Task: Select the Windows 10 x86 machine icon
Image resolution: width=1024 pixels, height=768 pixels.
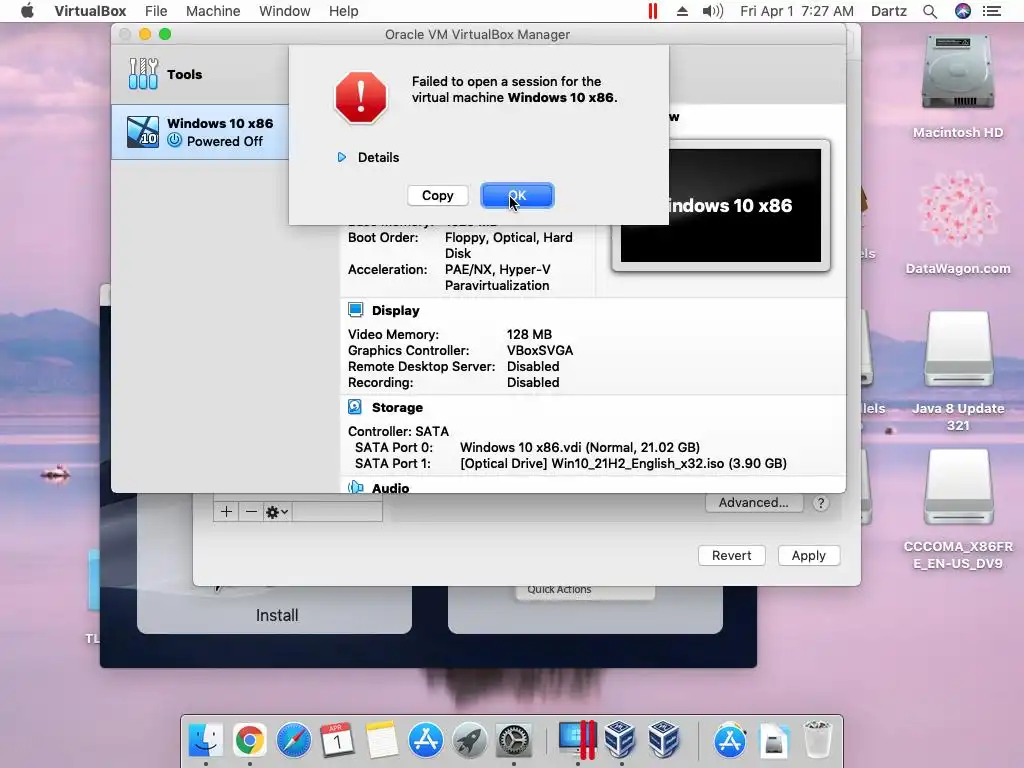Action: [x=143, y=132]
